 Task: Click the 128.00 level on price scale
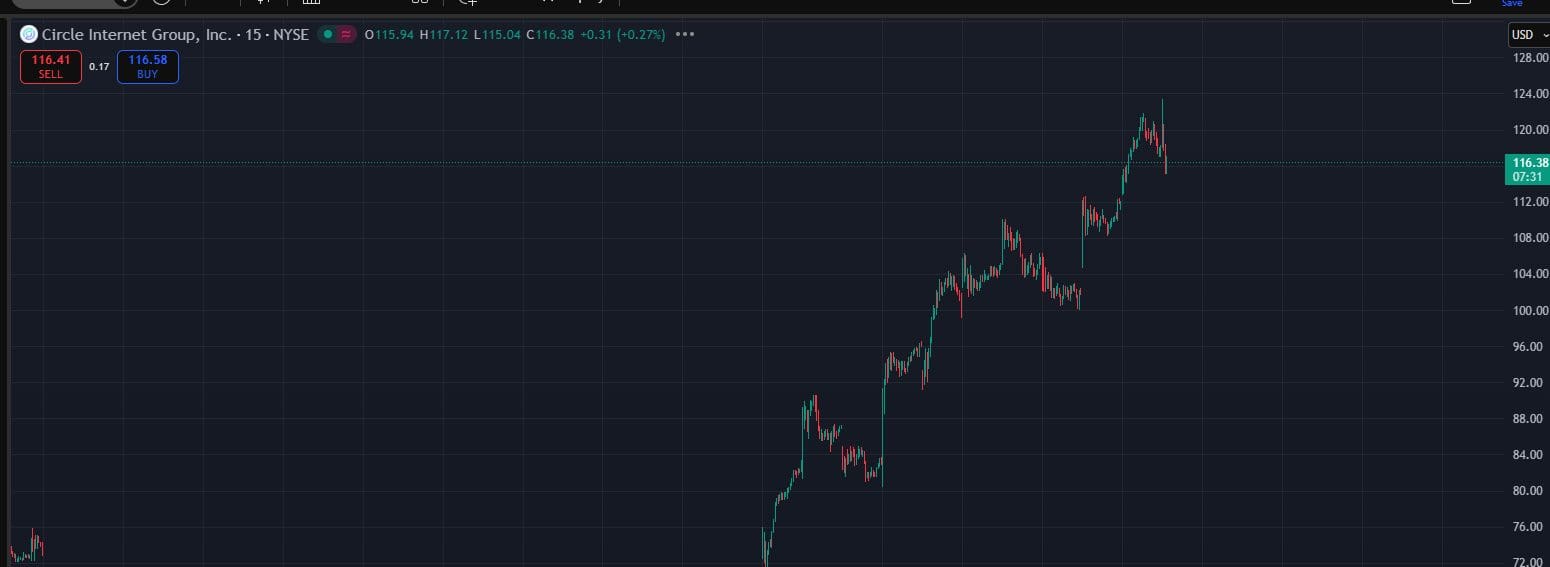1530,58
